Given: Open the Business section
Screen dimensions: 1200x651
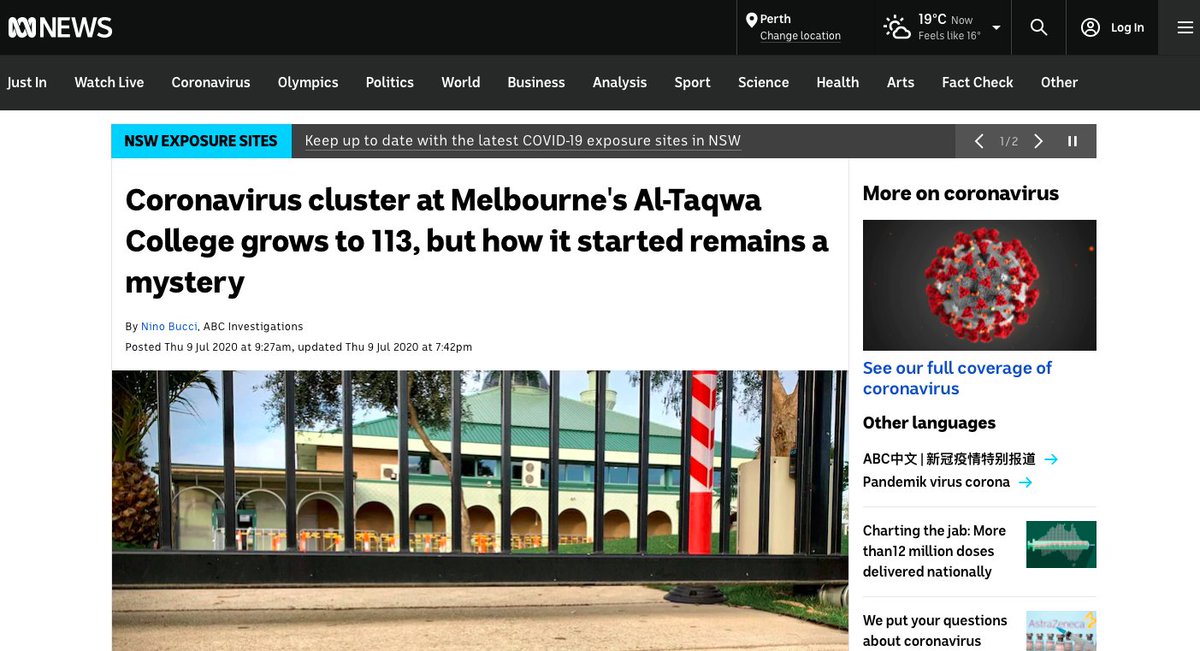Looking at the screenshot, I should point(536,82).
